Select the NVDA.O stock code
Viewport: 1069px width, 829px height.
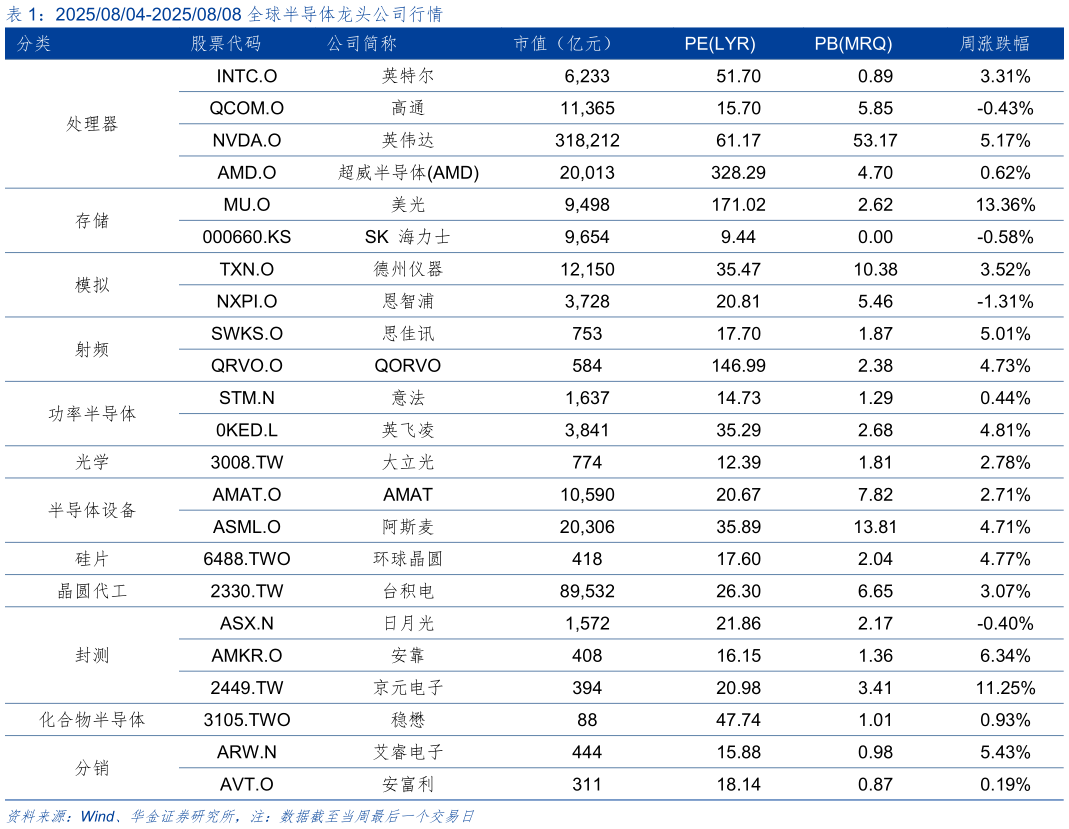pos(247,140)
